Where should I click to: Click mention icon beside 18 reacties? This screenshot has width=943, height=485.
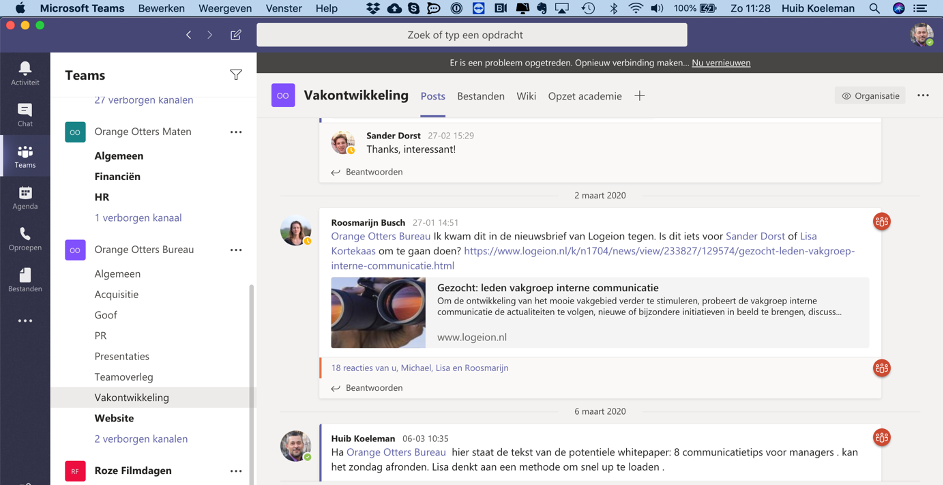pyautogui.click(x=882, y=368)
